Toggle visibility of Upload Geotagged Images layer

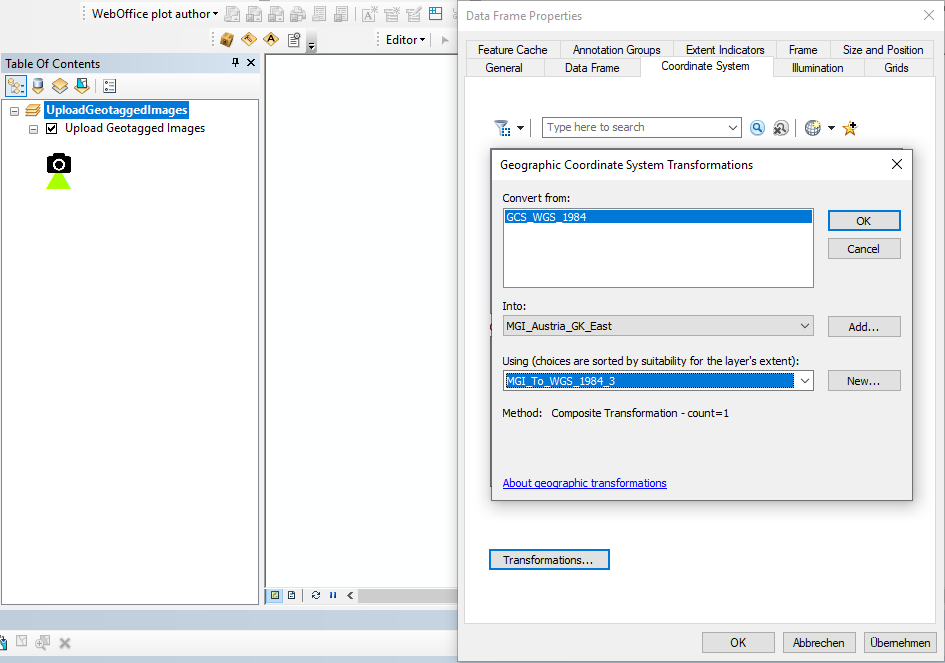[x=51, y=128]
